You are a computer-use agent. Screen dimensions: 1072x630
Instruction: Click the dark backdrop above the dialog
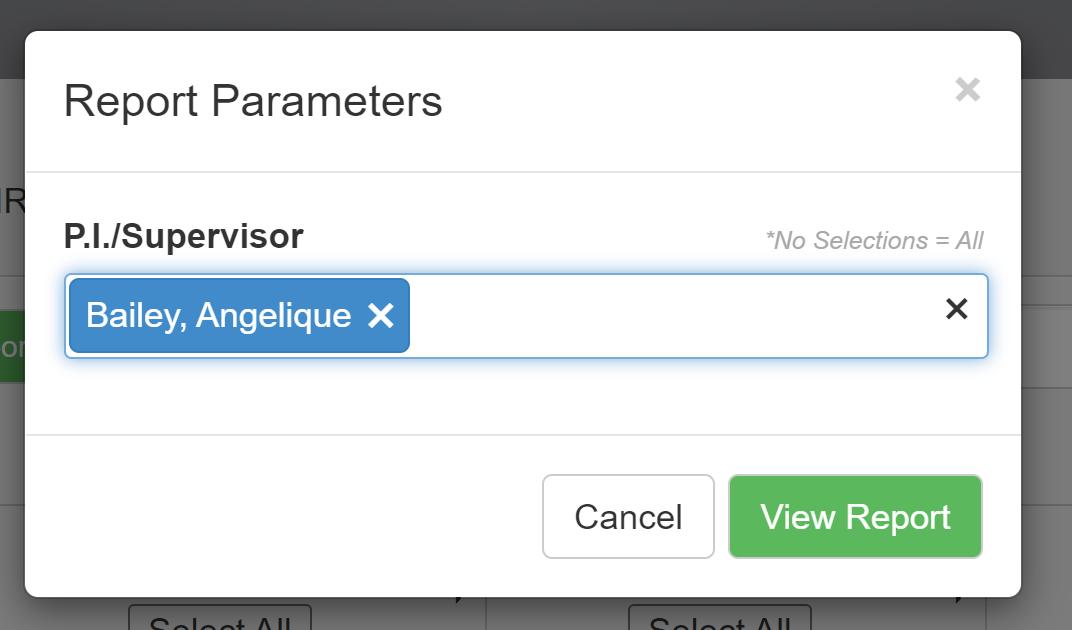coord(536,14)
